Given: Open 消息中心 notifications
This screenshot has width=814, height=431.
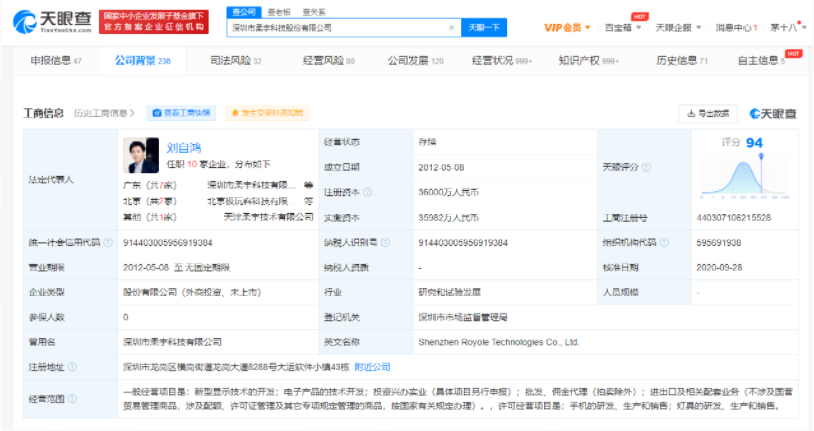Looking at the screenshot, I should [x=736, y=28].
